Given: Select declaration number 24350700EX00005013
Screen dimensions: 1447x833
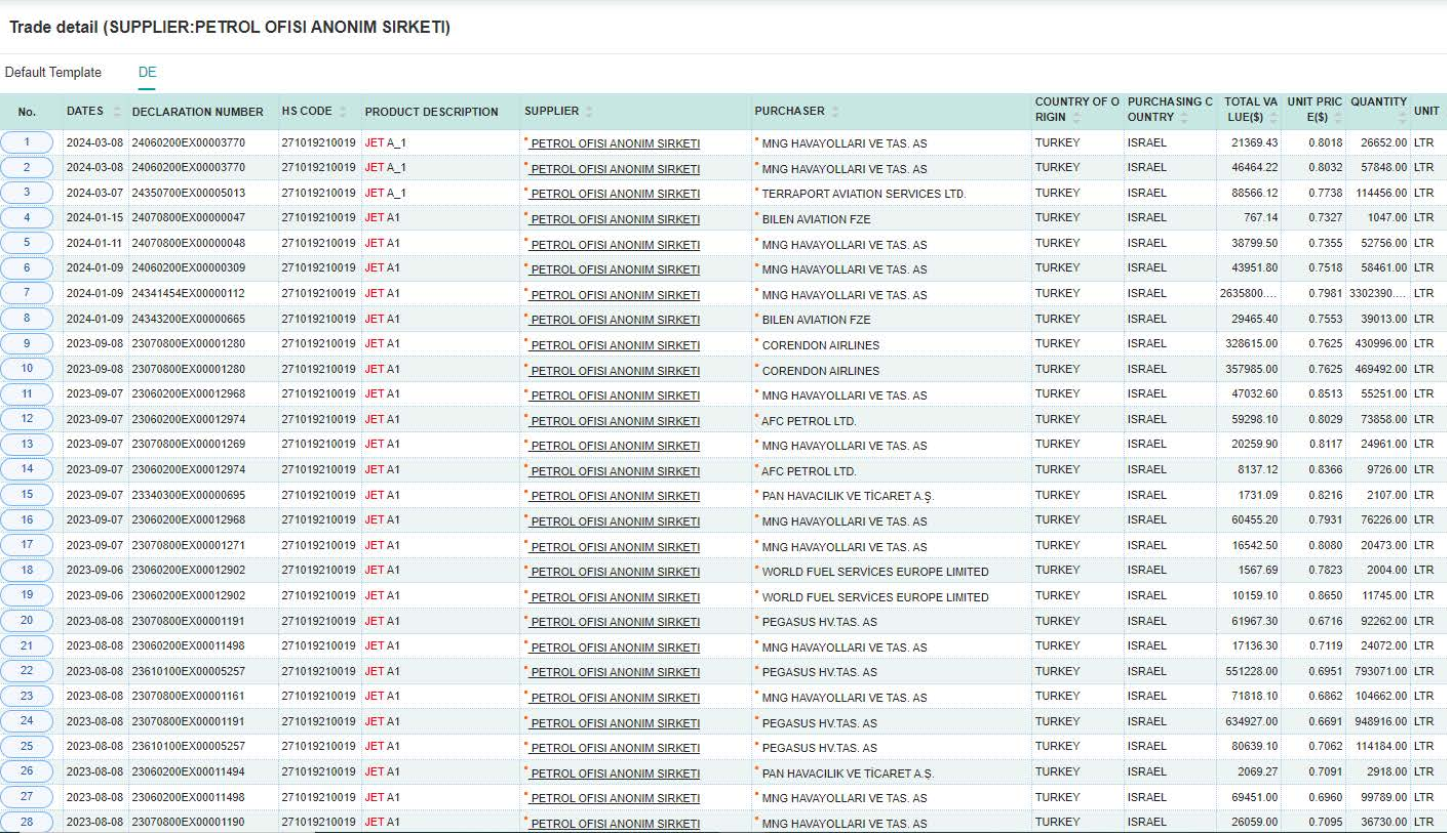Looking at the screenshot, I should [x=188, y=193].
